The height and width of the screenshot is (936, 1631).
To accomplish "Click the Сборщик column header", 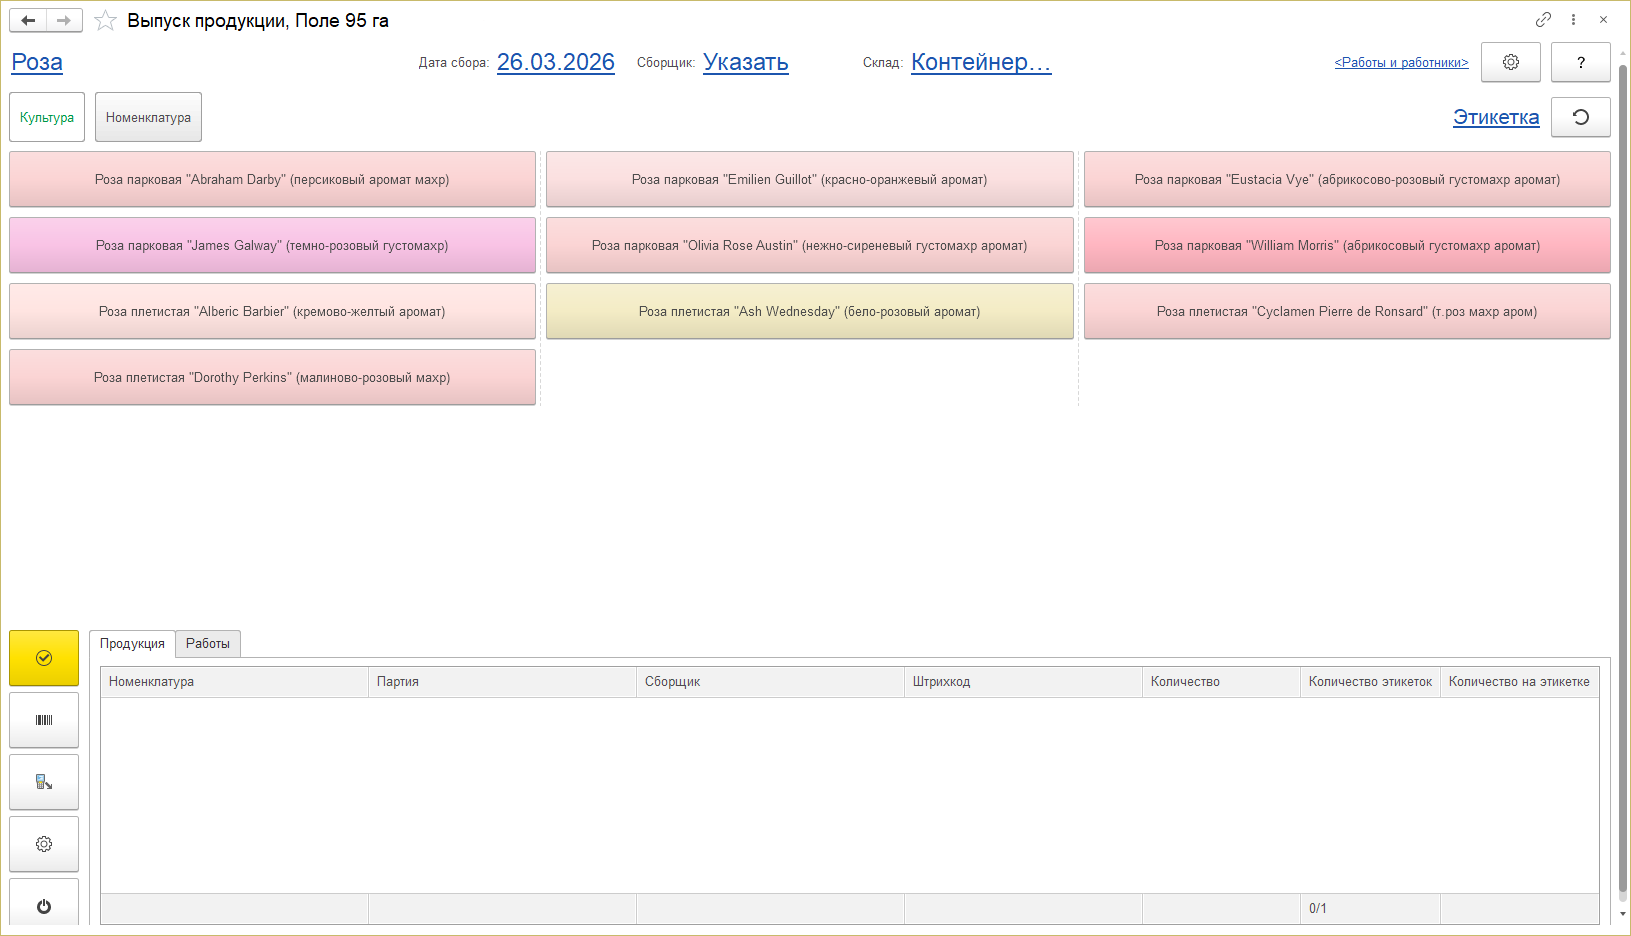I will [x=771, y=682].
